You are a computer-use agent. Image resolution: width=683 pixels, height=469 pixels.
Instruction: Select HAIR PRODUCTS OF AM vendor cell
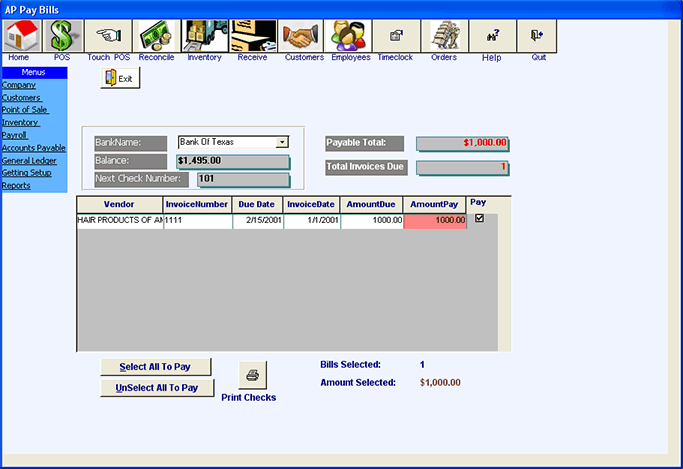tap(120, 221)
